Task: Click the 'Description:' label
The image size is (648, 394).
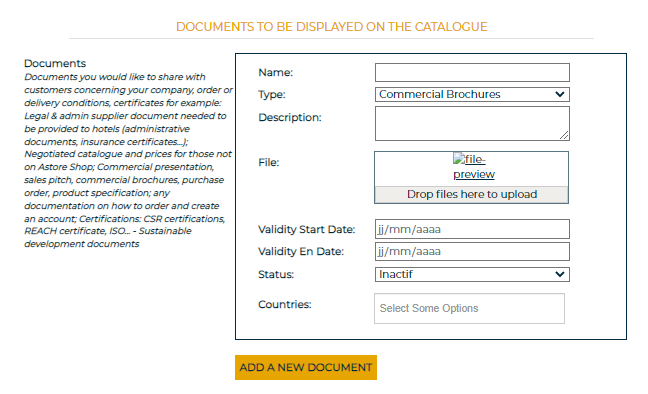Action: 290,117
